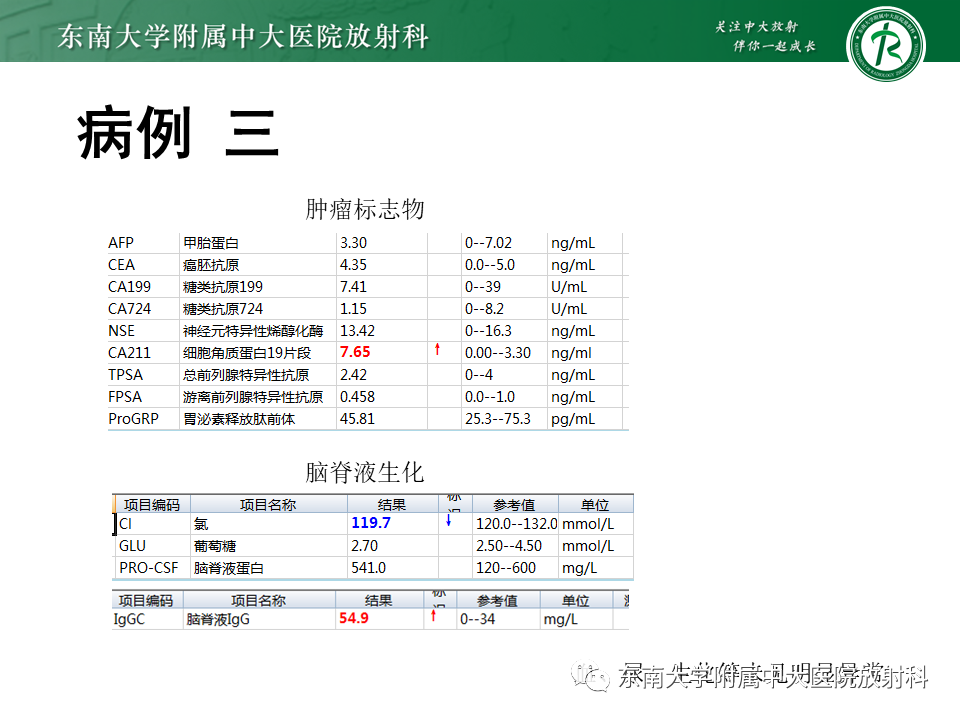Image resolution: width=960 pixels, height=720 pixels.
Task: Click the 东南大学附属中大医院放射科 header title
Action: pos(243,37)
